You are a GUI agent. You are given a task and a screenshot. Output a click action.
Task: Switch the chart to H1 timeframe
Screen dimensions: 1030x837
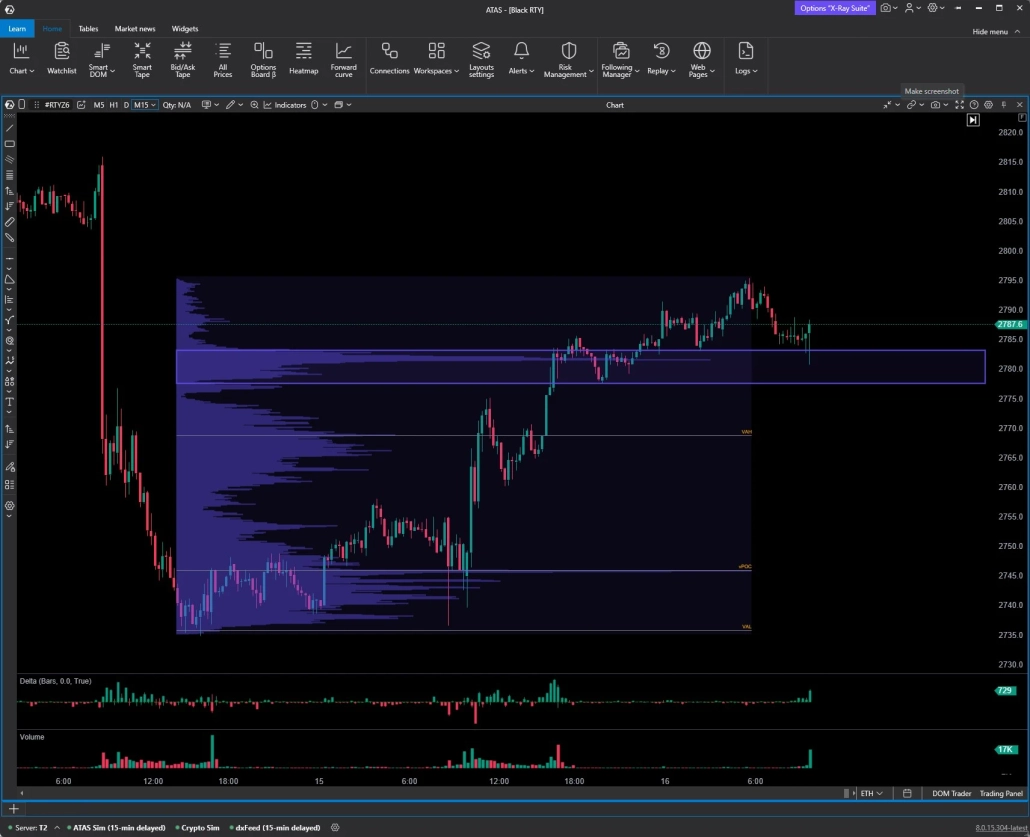tap(114, 105)
